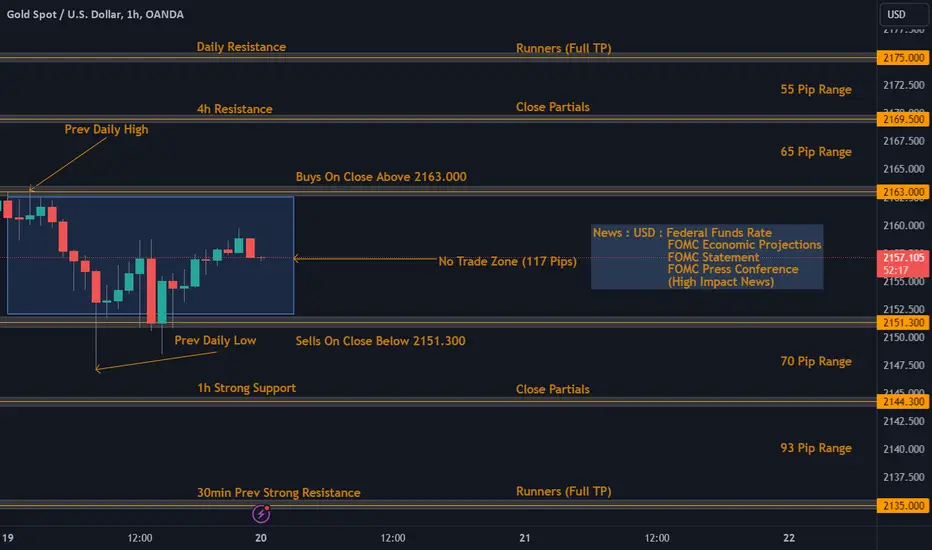Select Runners (Full TP) text near 2135.000 line

563,492
